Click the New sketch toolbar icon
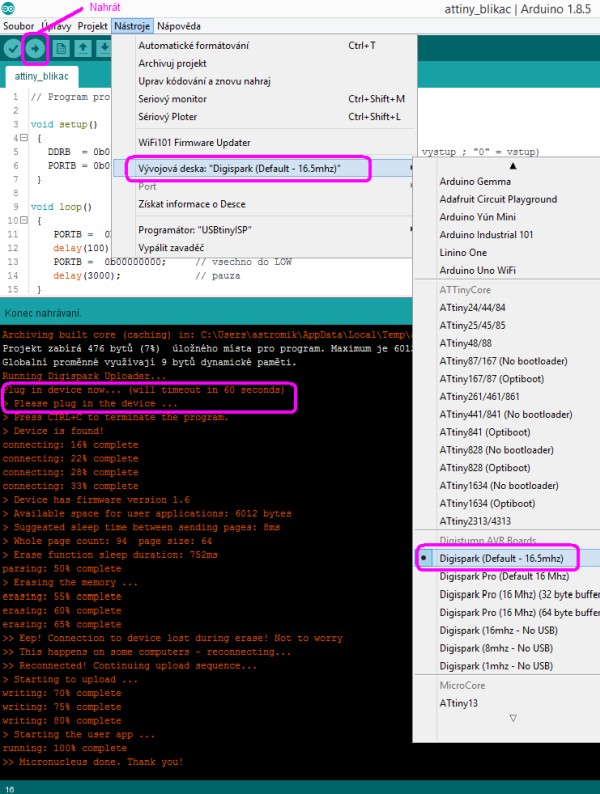Screen dimensions: 600x794 coord(61,49)
